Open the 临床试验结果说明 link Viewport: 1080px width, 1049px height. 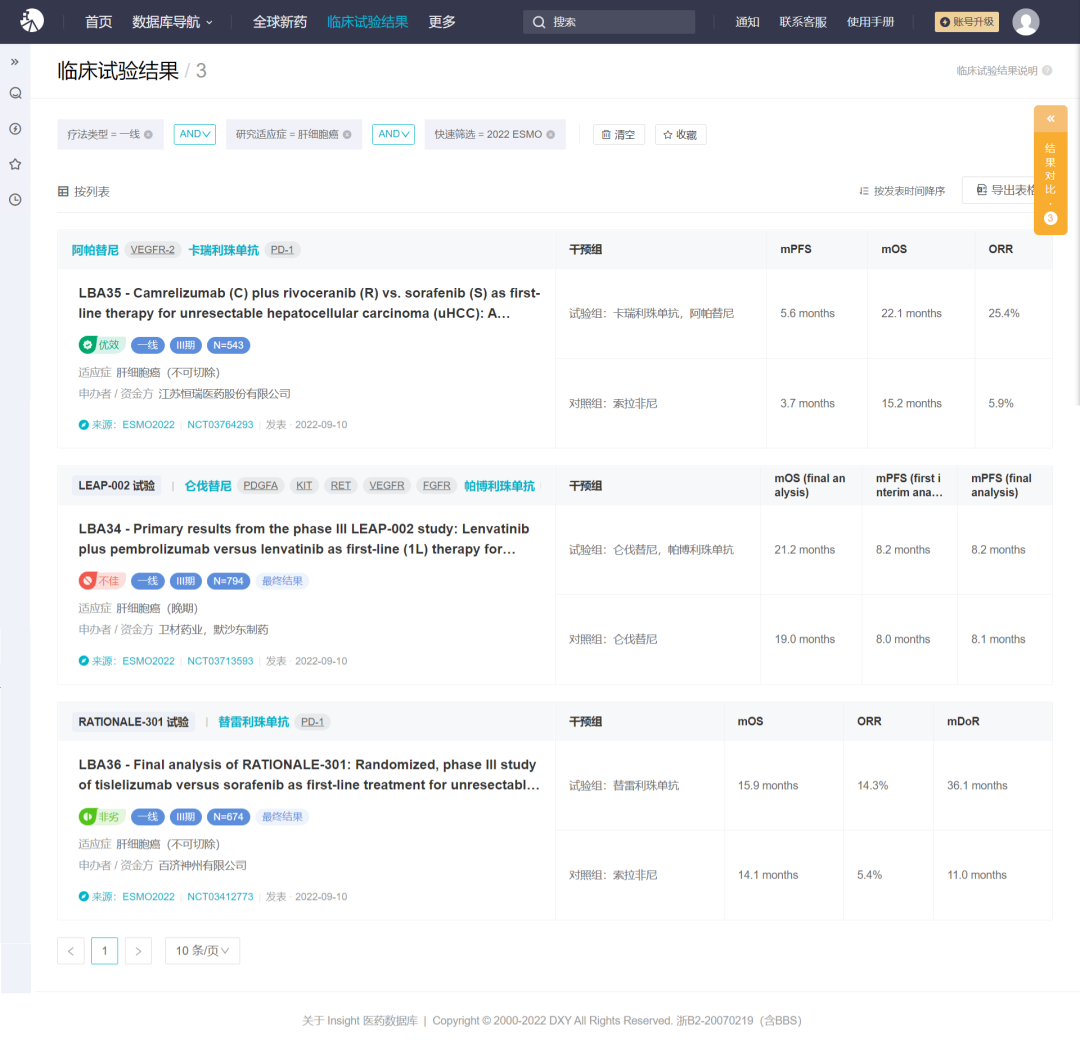[997, 70]
